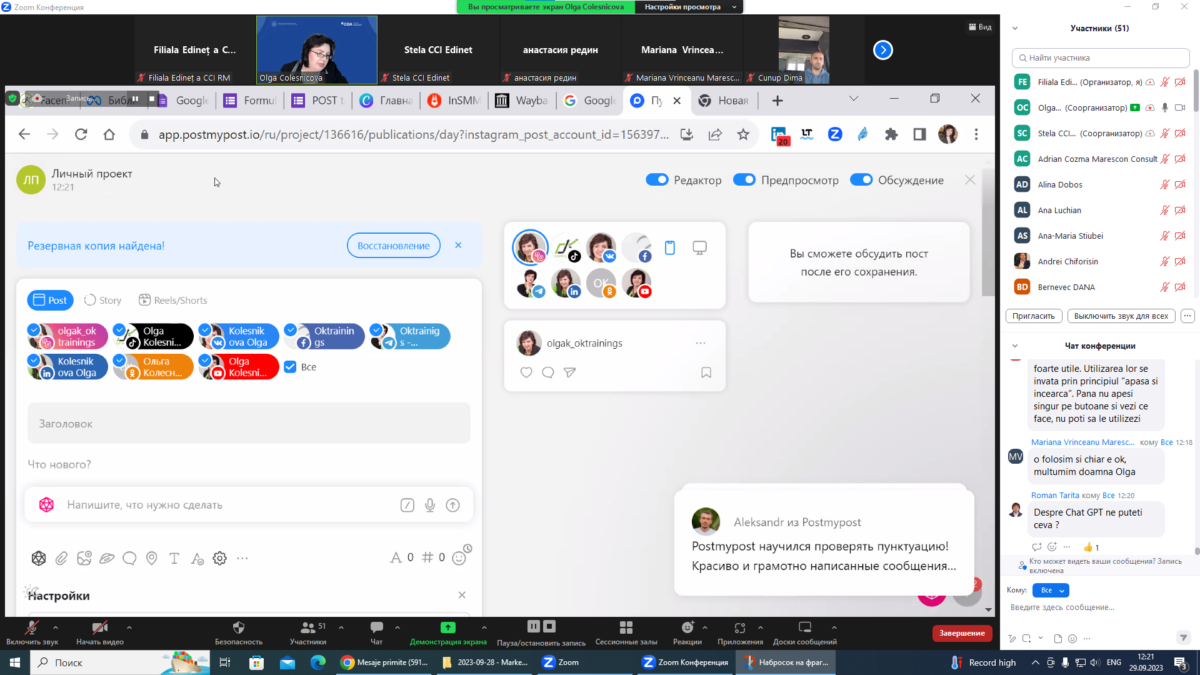Open Windows Start menu
1200x675 pixels.
(x=14, y=662)
